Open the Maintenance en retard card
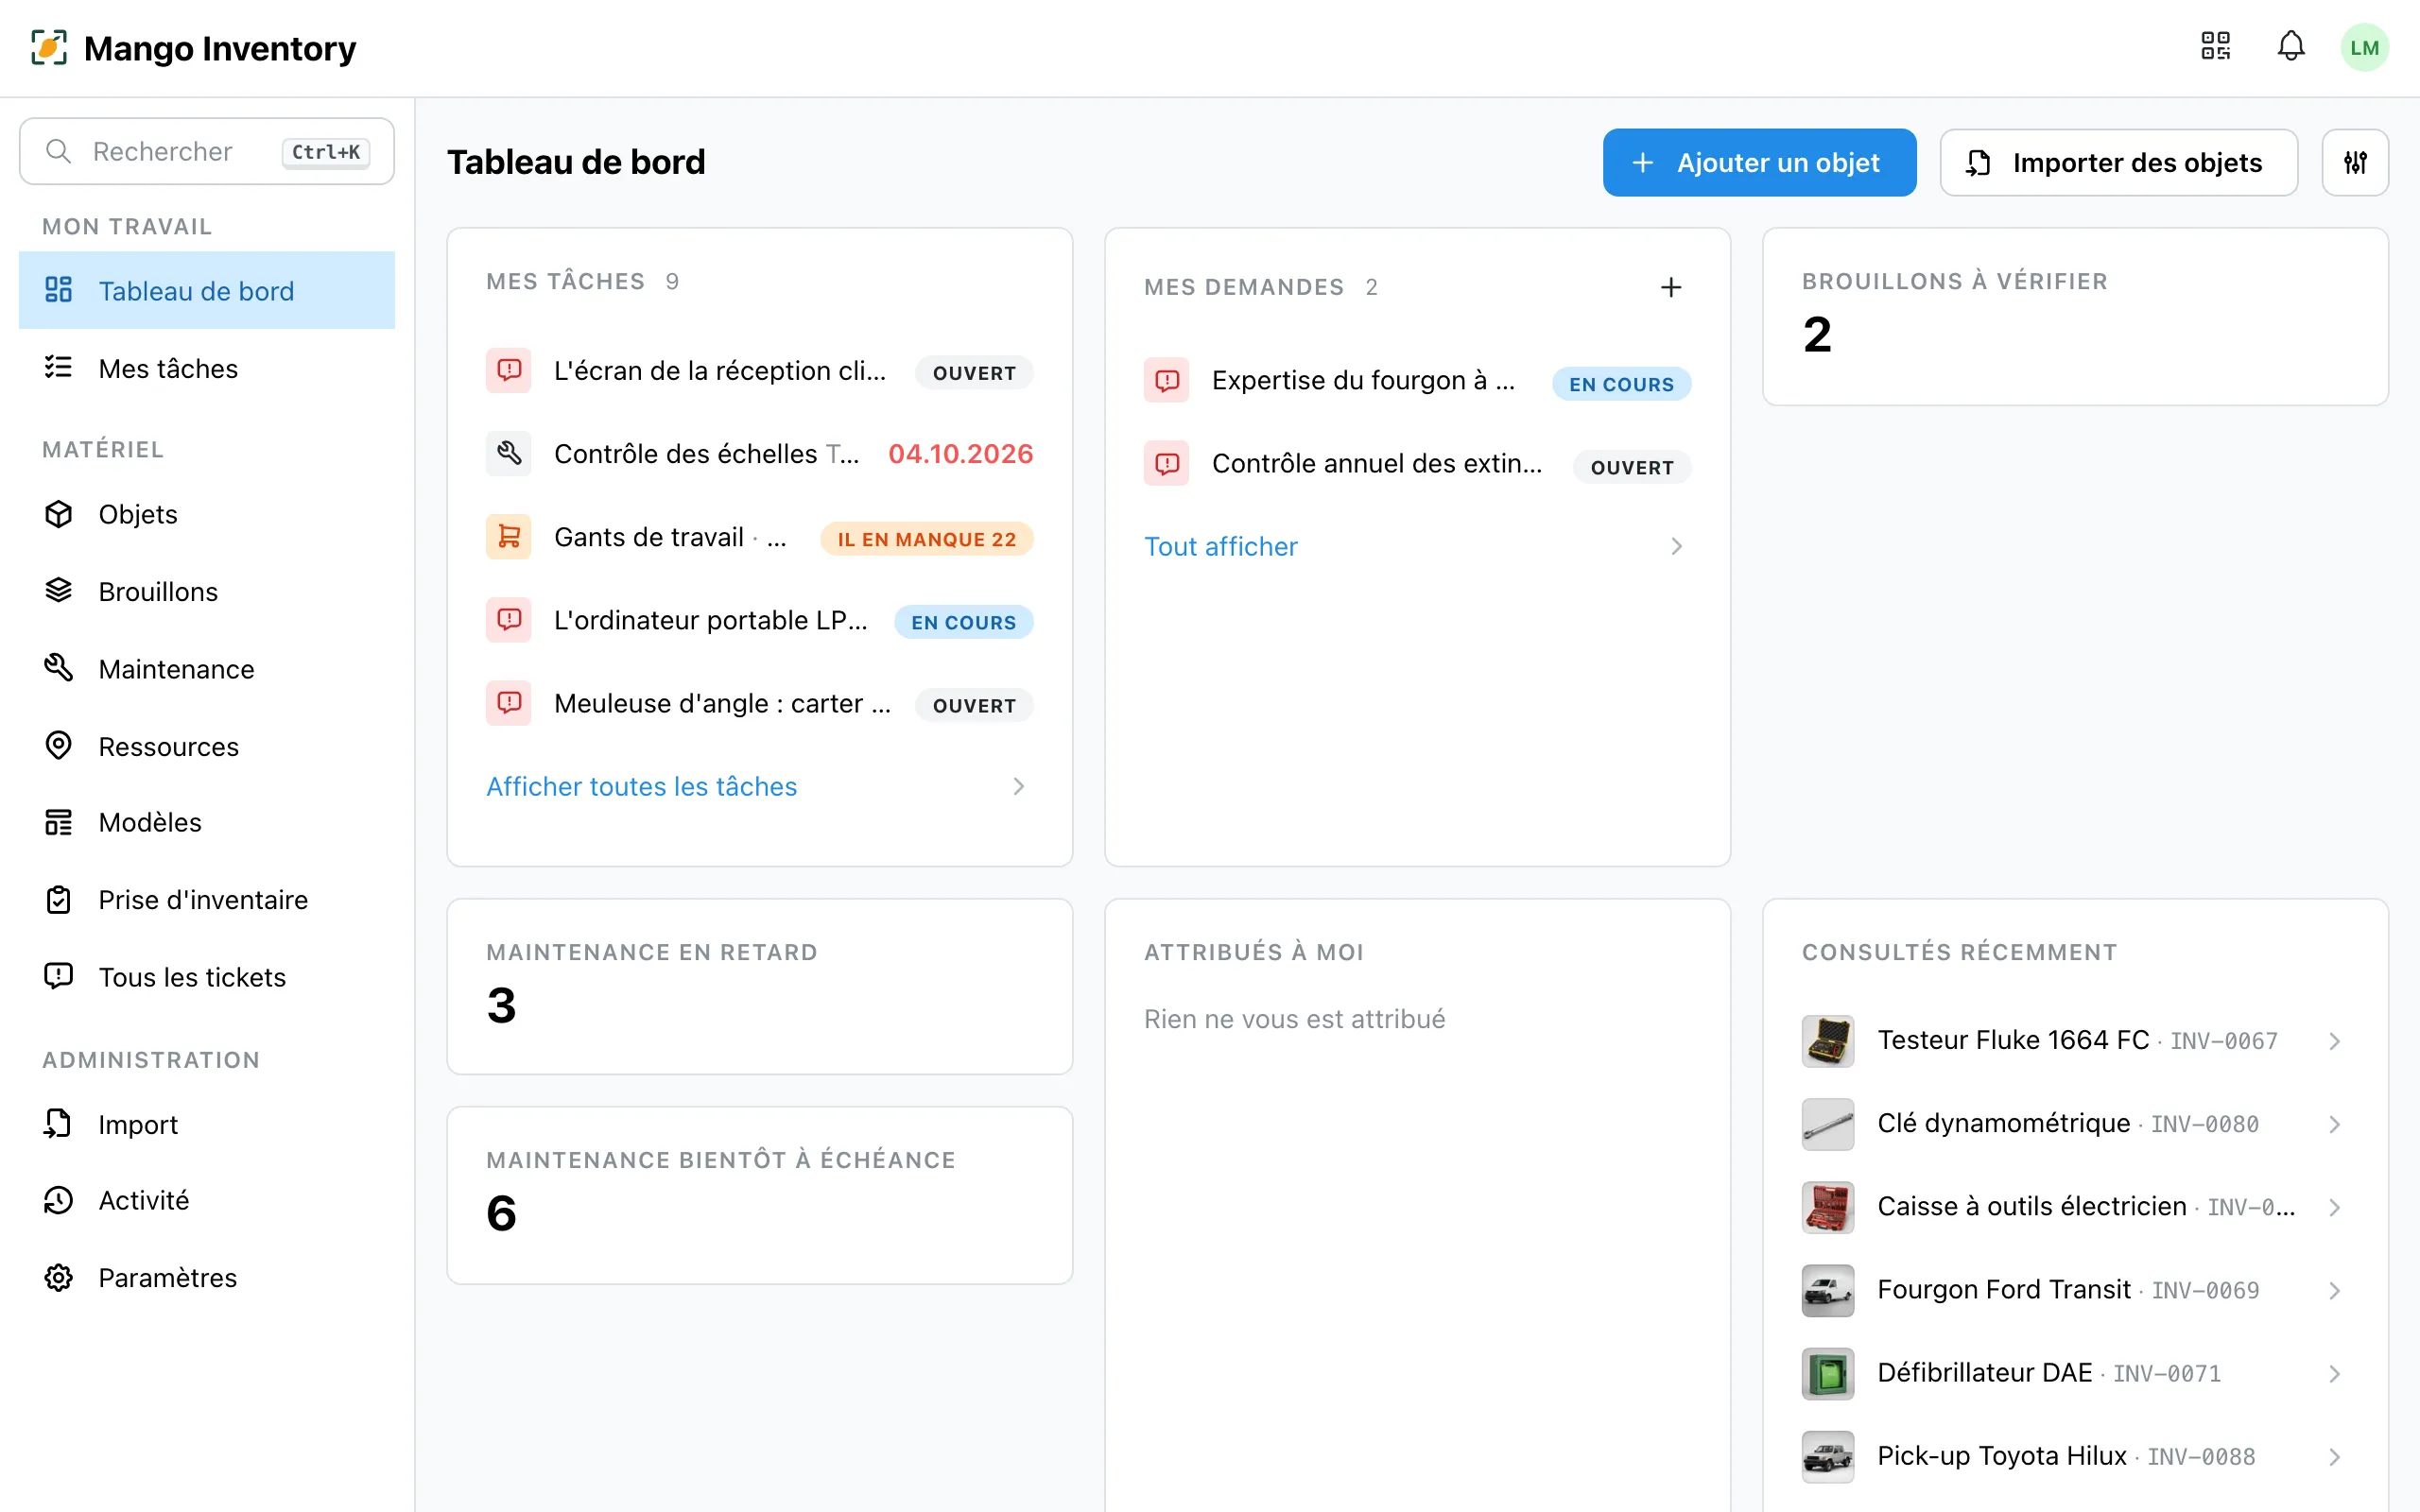The height and width of the screenshot is (1512, 2420). [759, 986]
